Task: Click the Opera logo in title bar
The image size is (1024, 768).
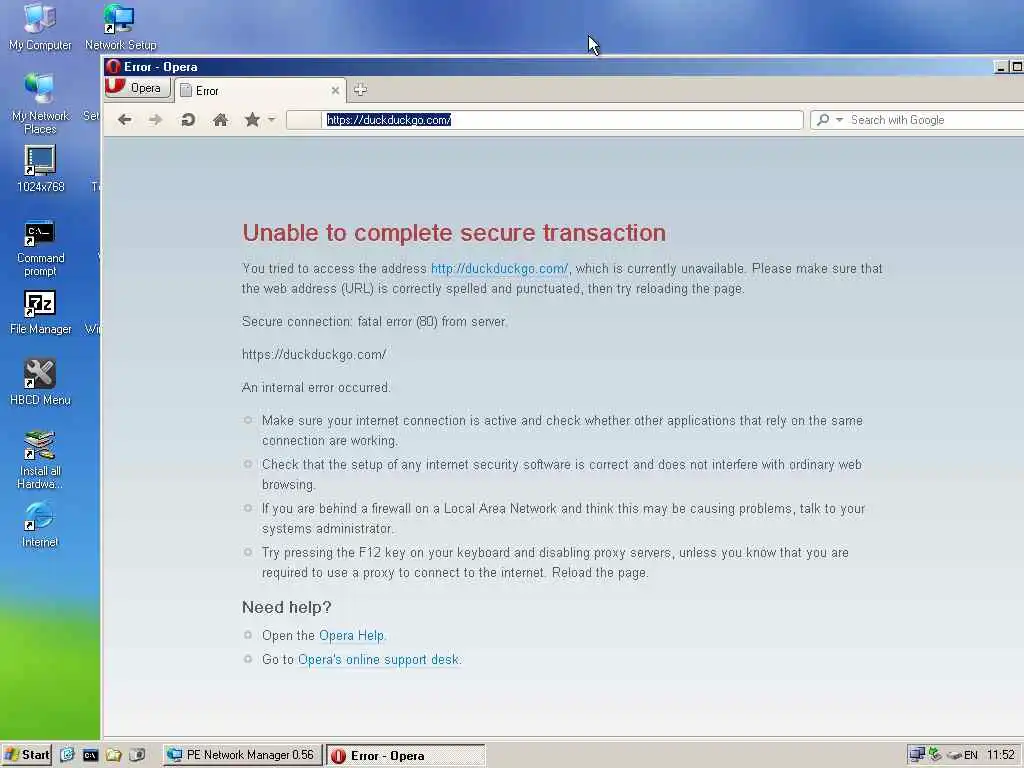Action: click(113, 67)
